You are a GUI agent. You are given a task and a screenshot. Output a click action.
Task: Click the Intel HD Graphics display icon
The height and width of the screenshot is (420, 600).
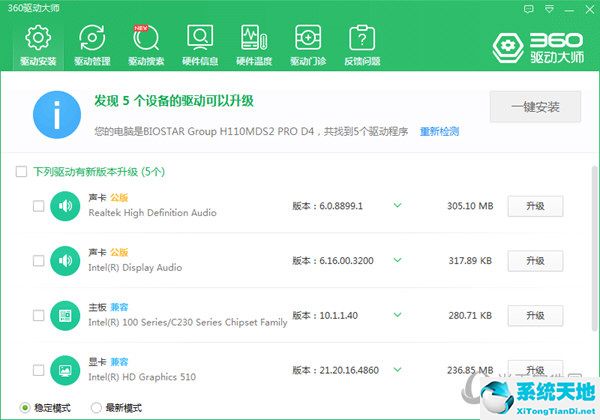(65, 370)
